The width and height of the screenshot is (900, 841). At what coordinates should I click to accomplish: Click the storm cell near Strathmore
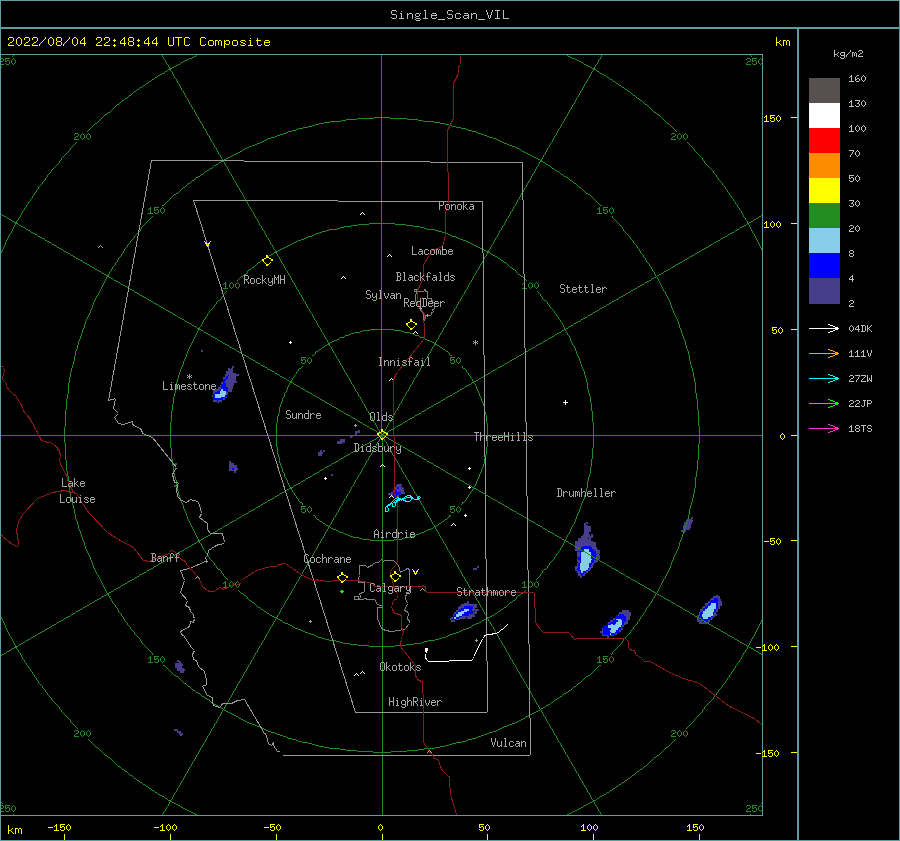click(x=464, y=612)
